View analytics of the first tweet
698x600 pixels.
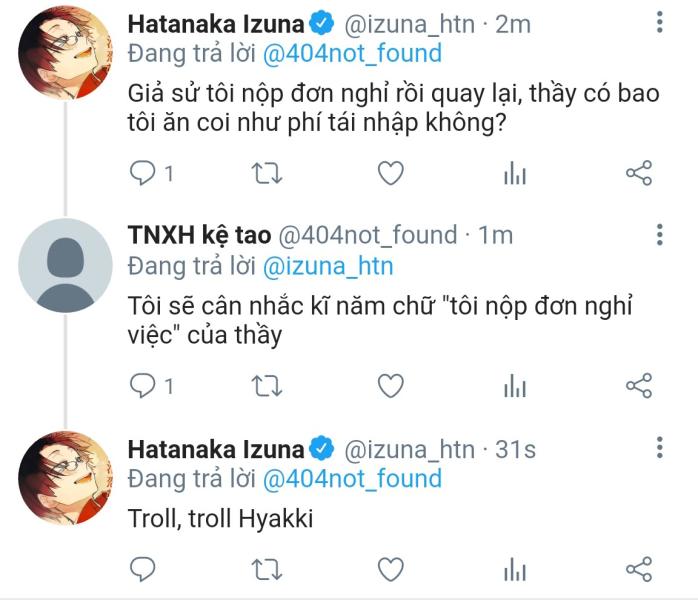[515, 173]
